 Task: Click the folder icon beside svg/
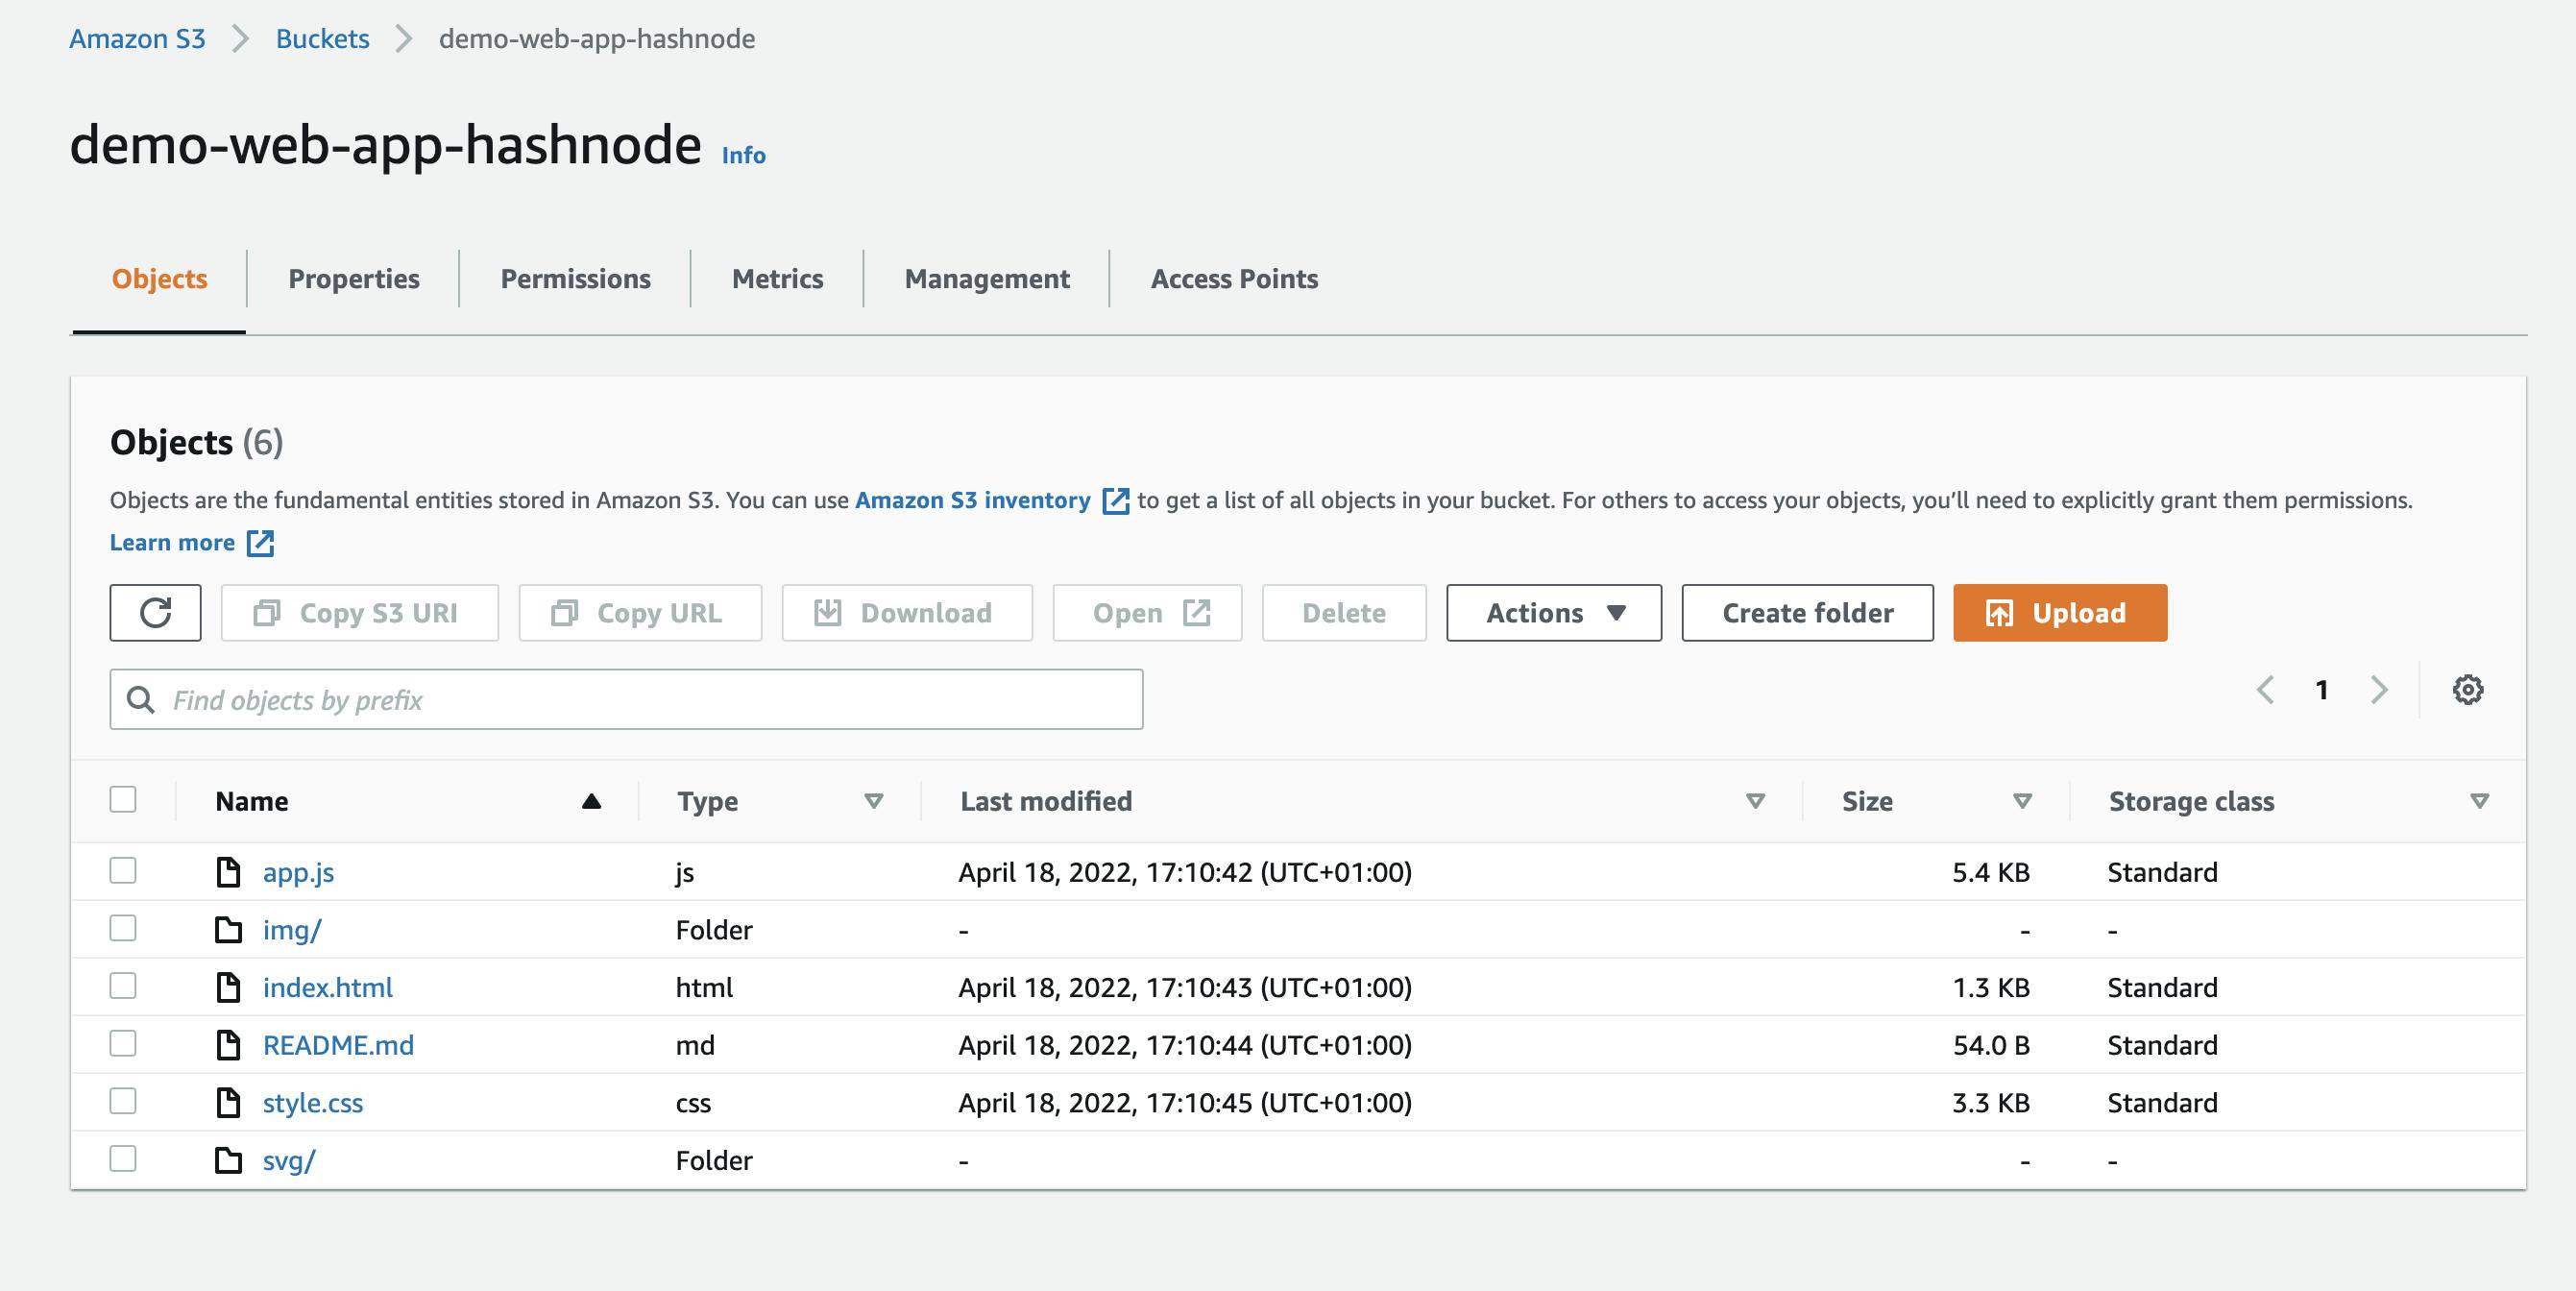pyautogui.click(x=229, y=1160)
